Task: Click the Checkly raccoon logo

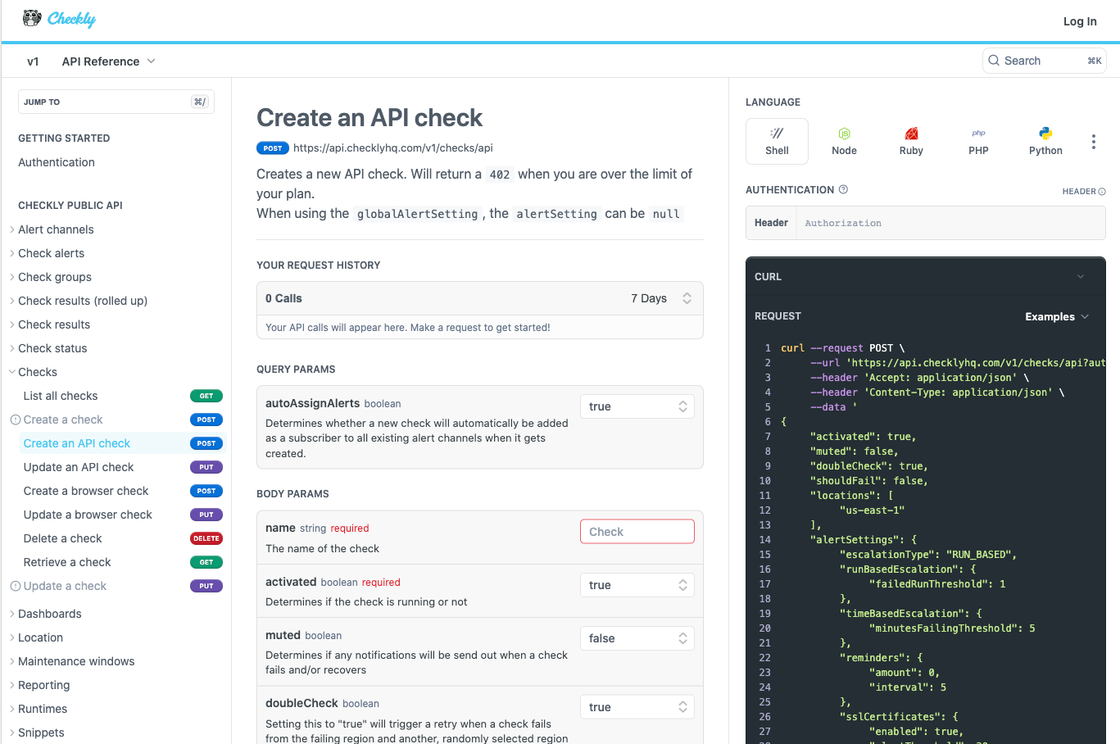Action: [x=33, y=18]
